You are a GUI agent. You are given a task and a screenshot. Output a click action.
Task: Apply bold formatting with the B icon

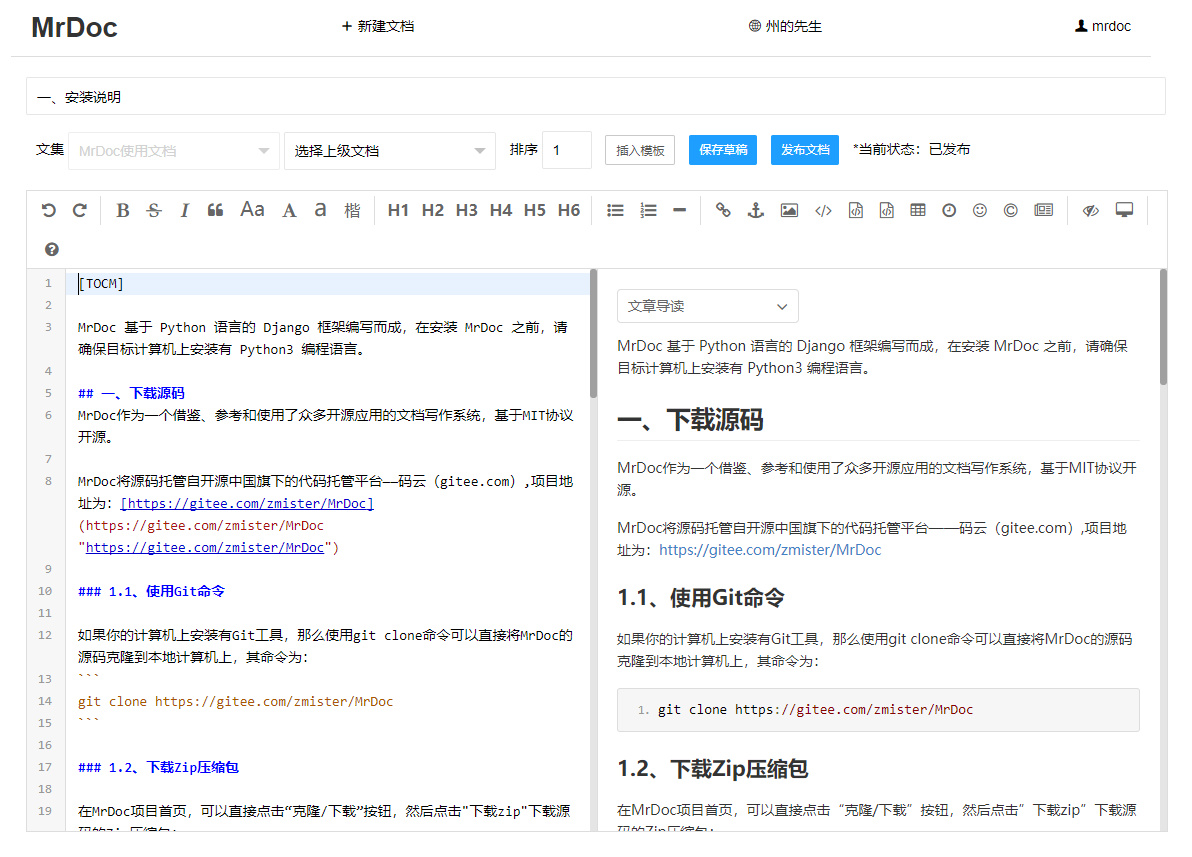123,210
